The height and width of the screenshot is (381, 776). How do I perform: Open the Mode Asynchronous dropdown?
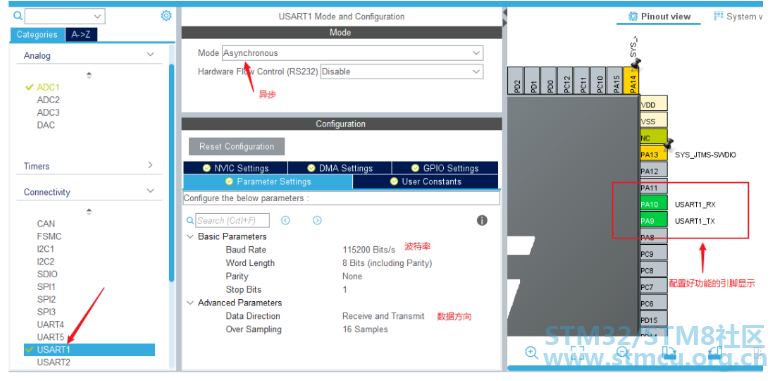point(352,53)
